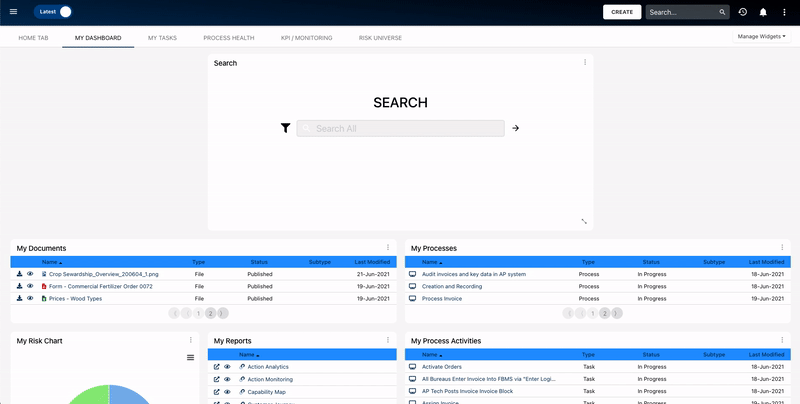This screenshot has width=800, height=404.
Task: Click monitor icon for Audit invoices process
Action: [413, 274]
